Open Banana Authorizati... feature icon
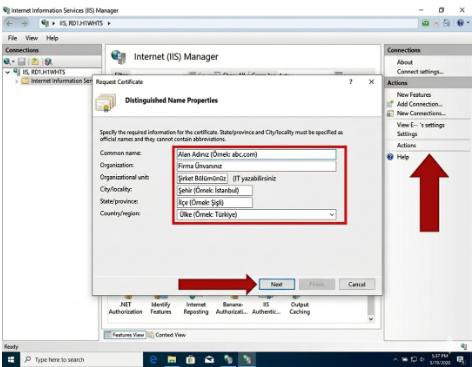Screen dimensions: 472x367 point(232,306)
